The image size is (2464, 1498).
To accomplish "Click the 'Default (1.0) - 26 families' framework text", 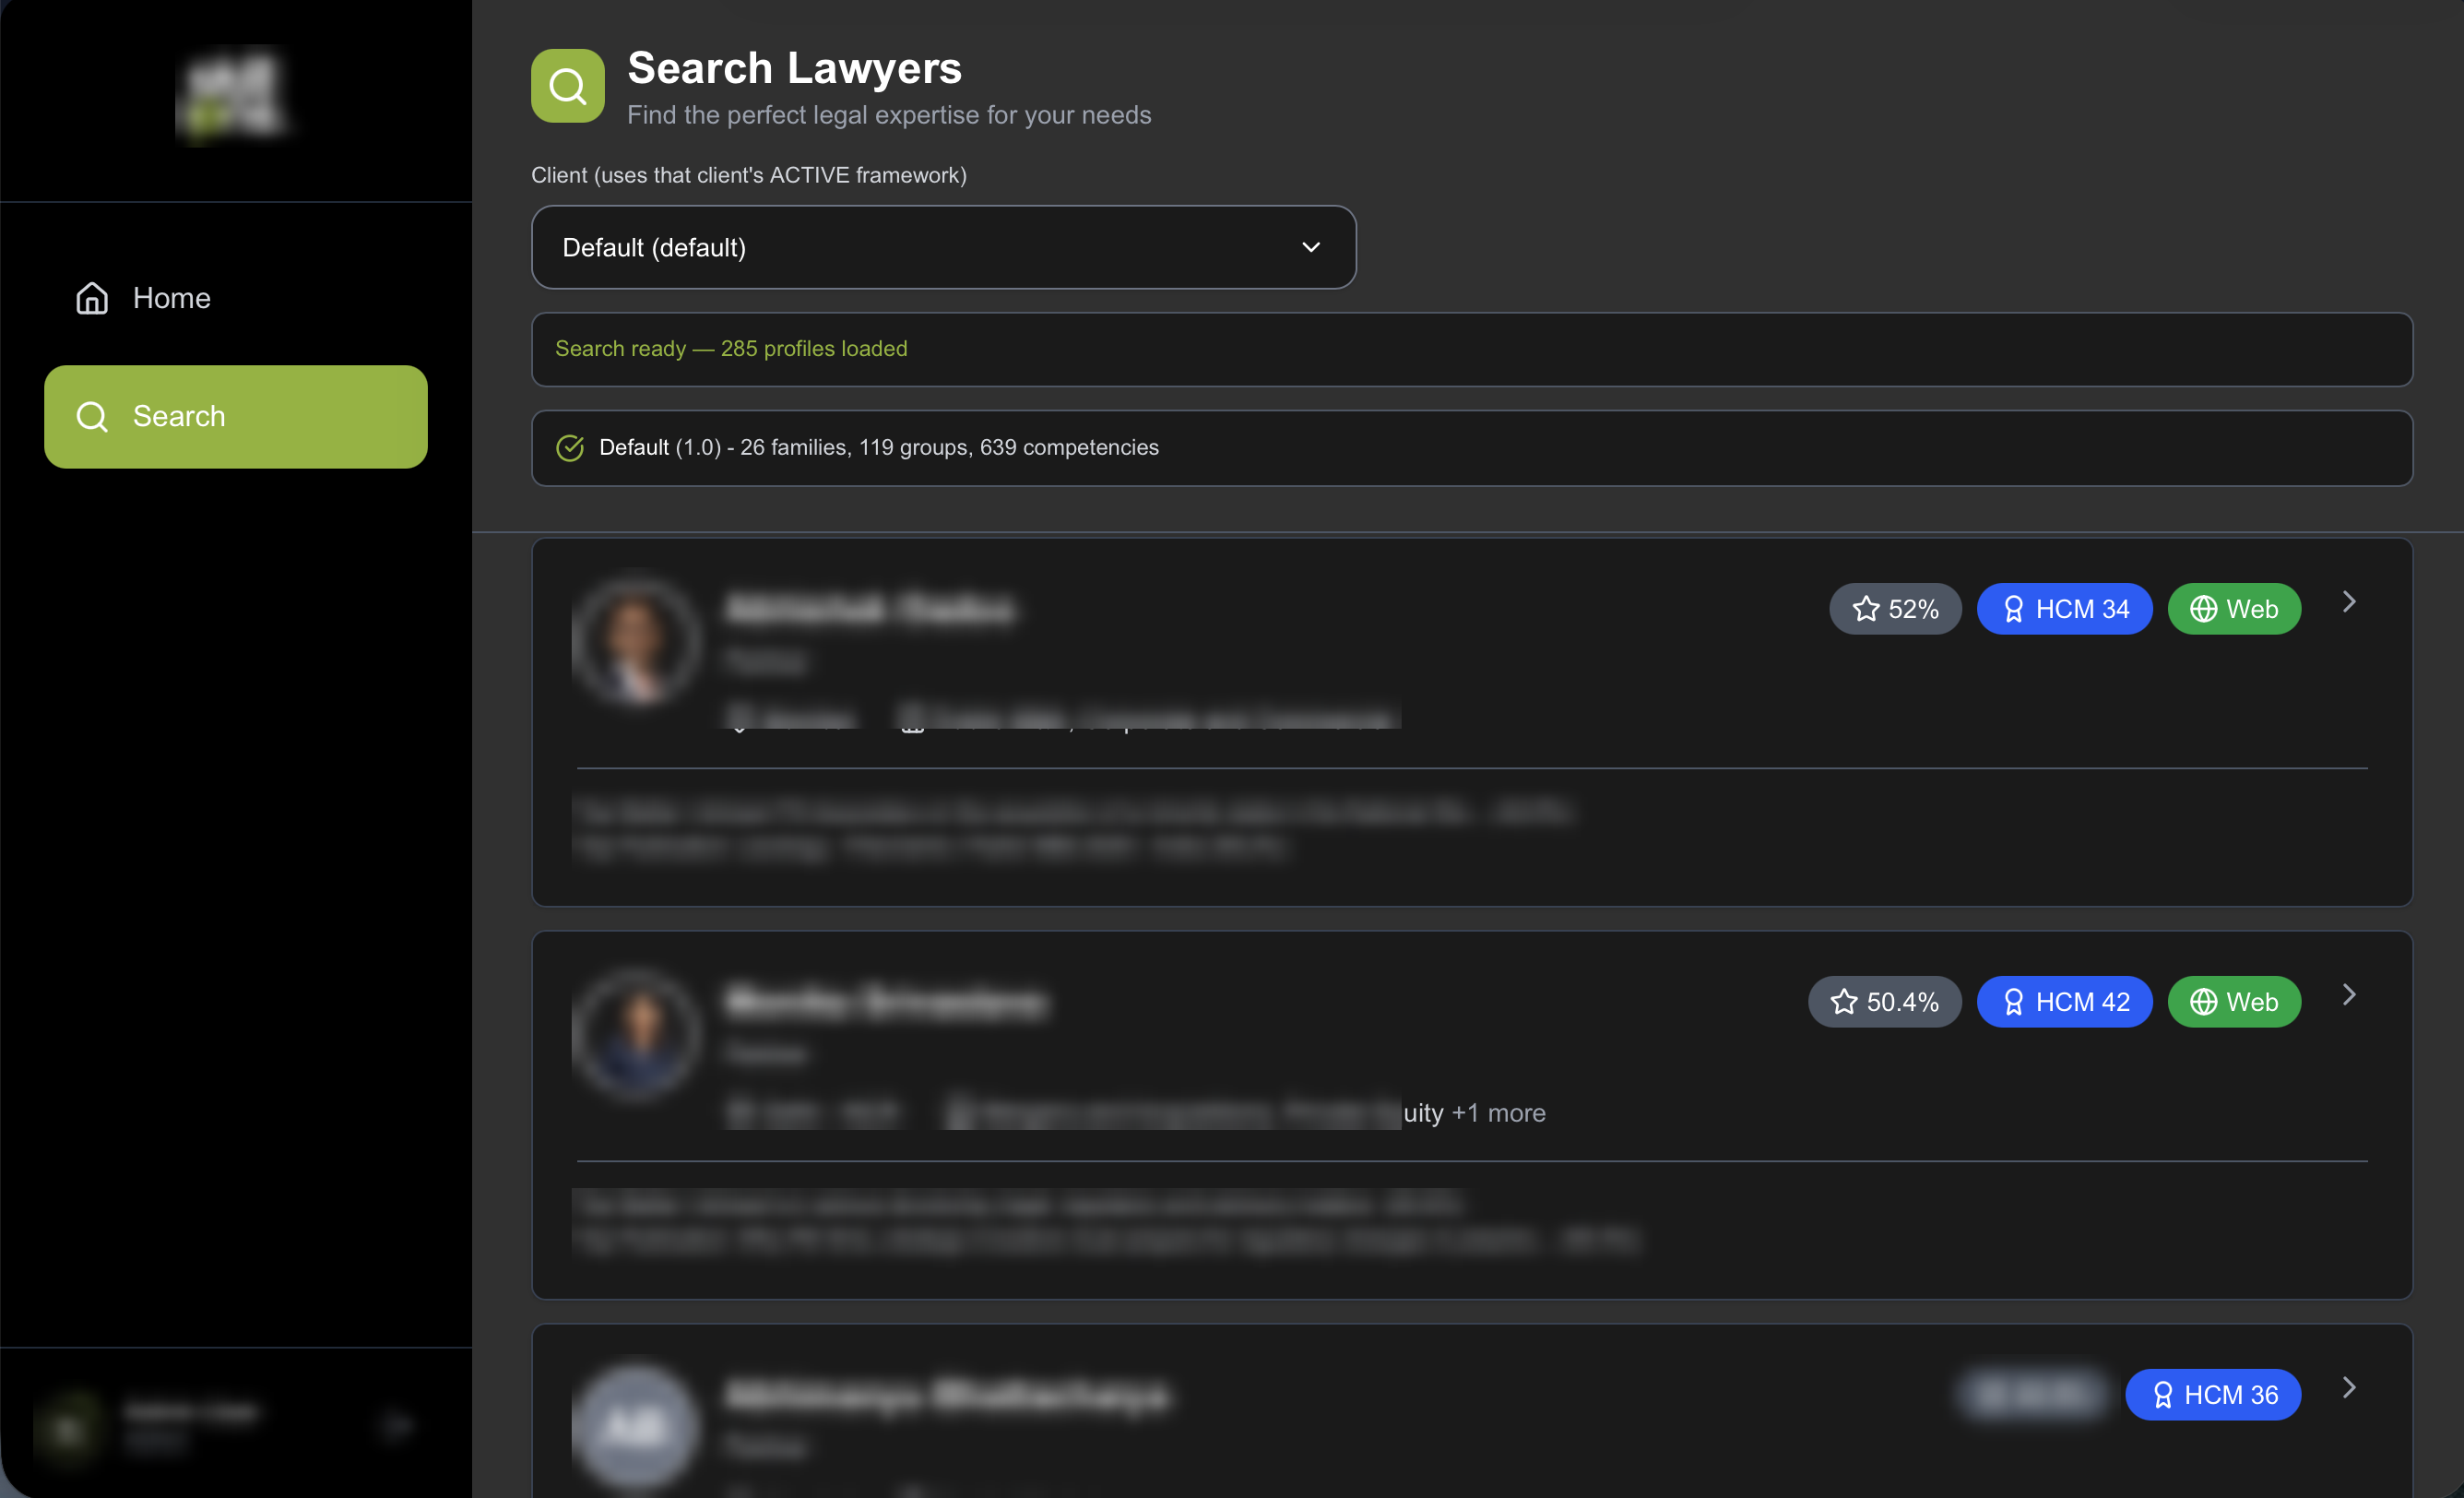I will point(878,448).
